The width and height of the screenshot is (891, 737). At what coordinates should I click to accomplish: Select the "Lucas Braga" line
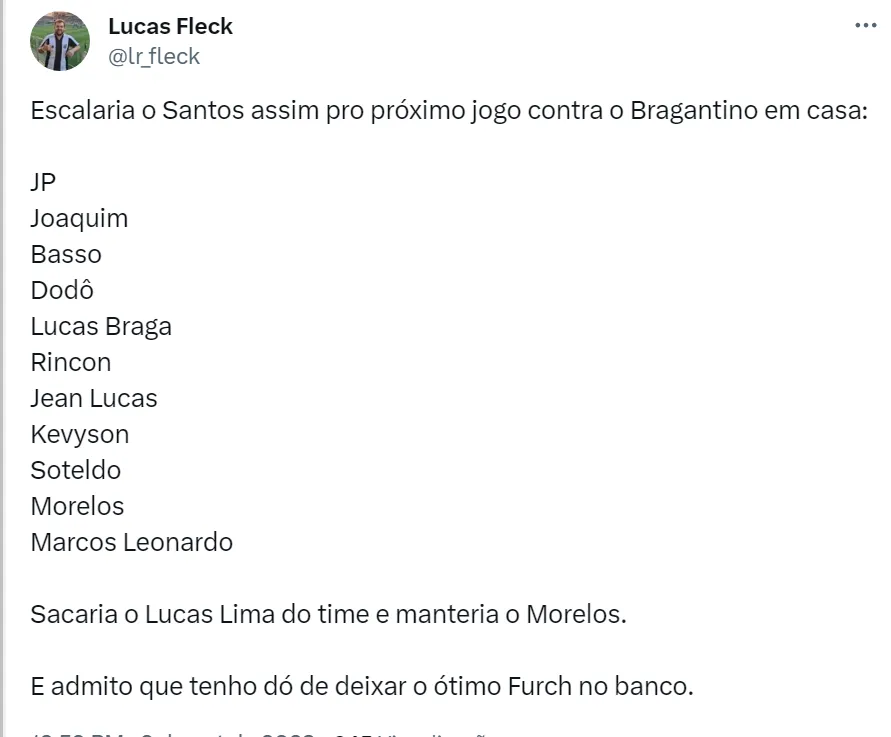click(x=101, y=326)
